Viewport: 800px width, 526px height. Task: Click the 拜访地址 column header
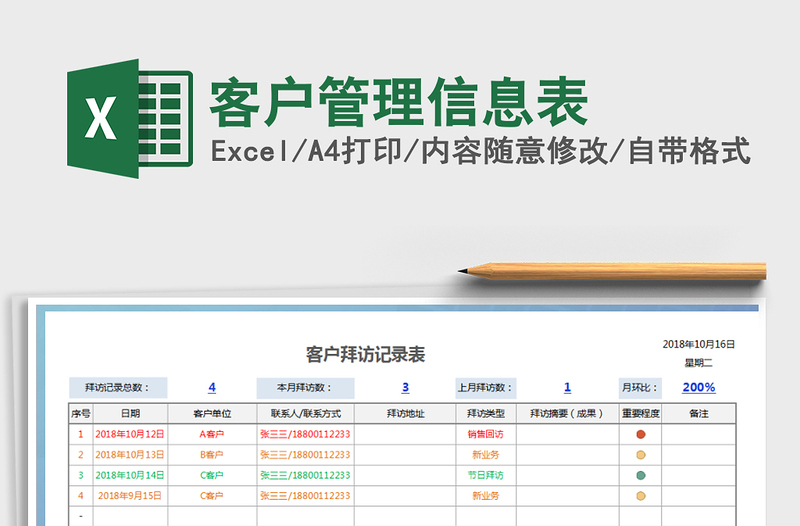(x=405, y=413)
